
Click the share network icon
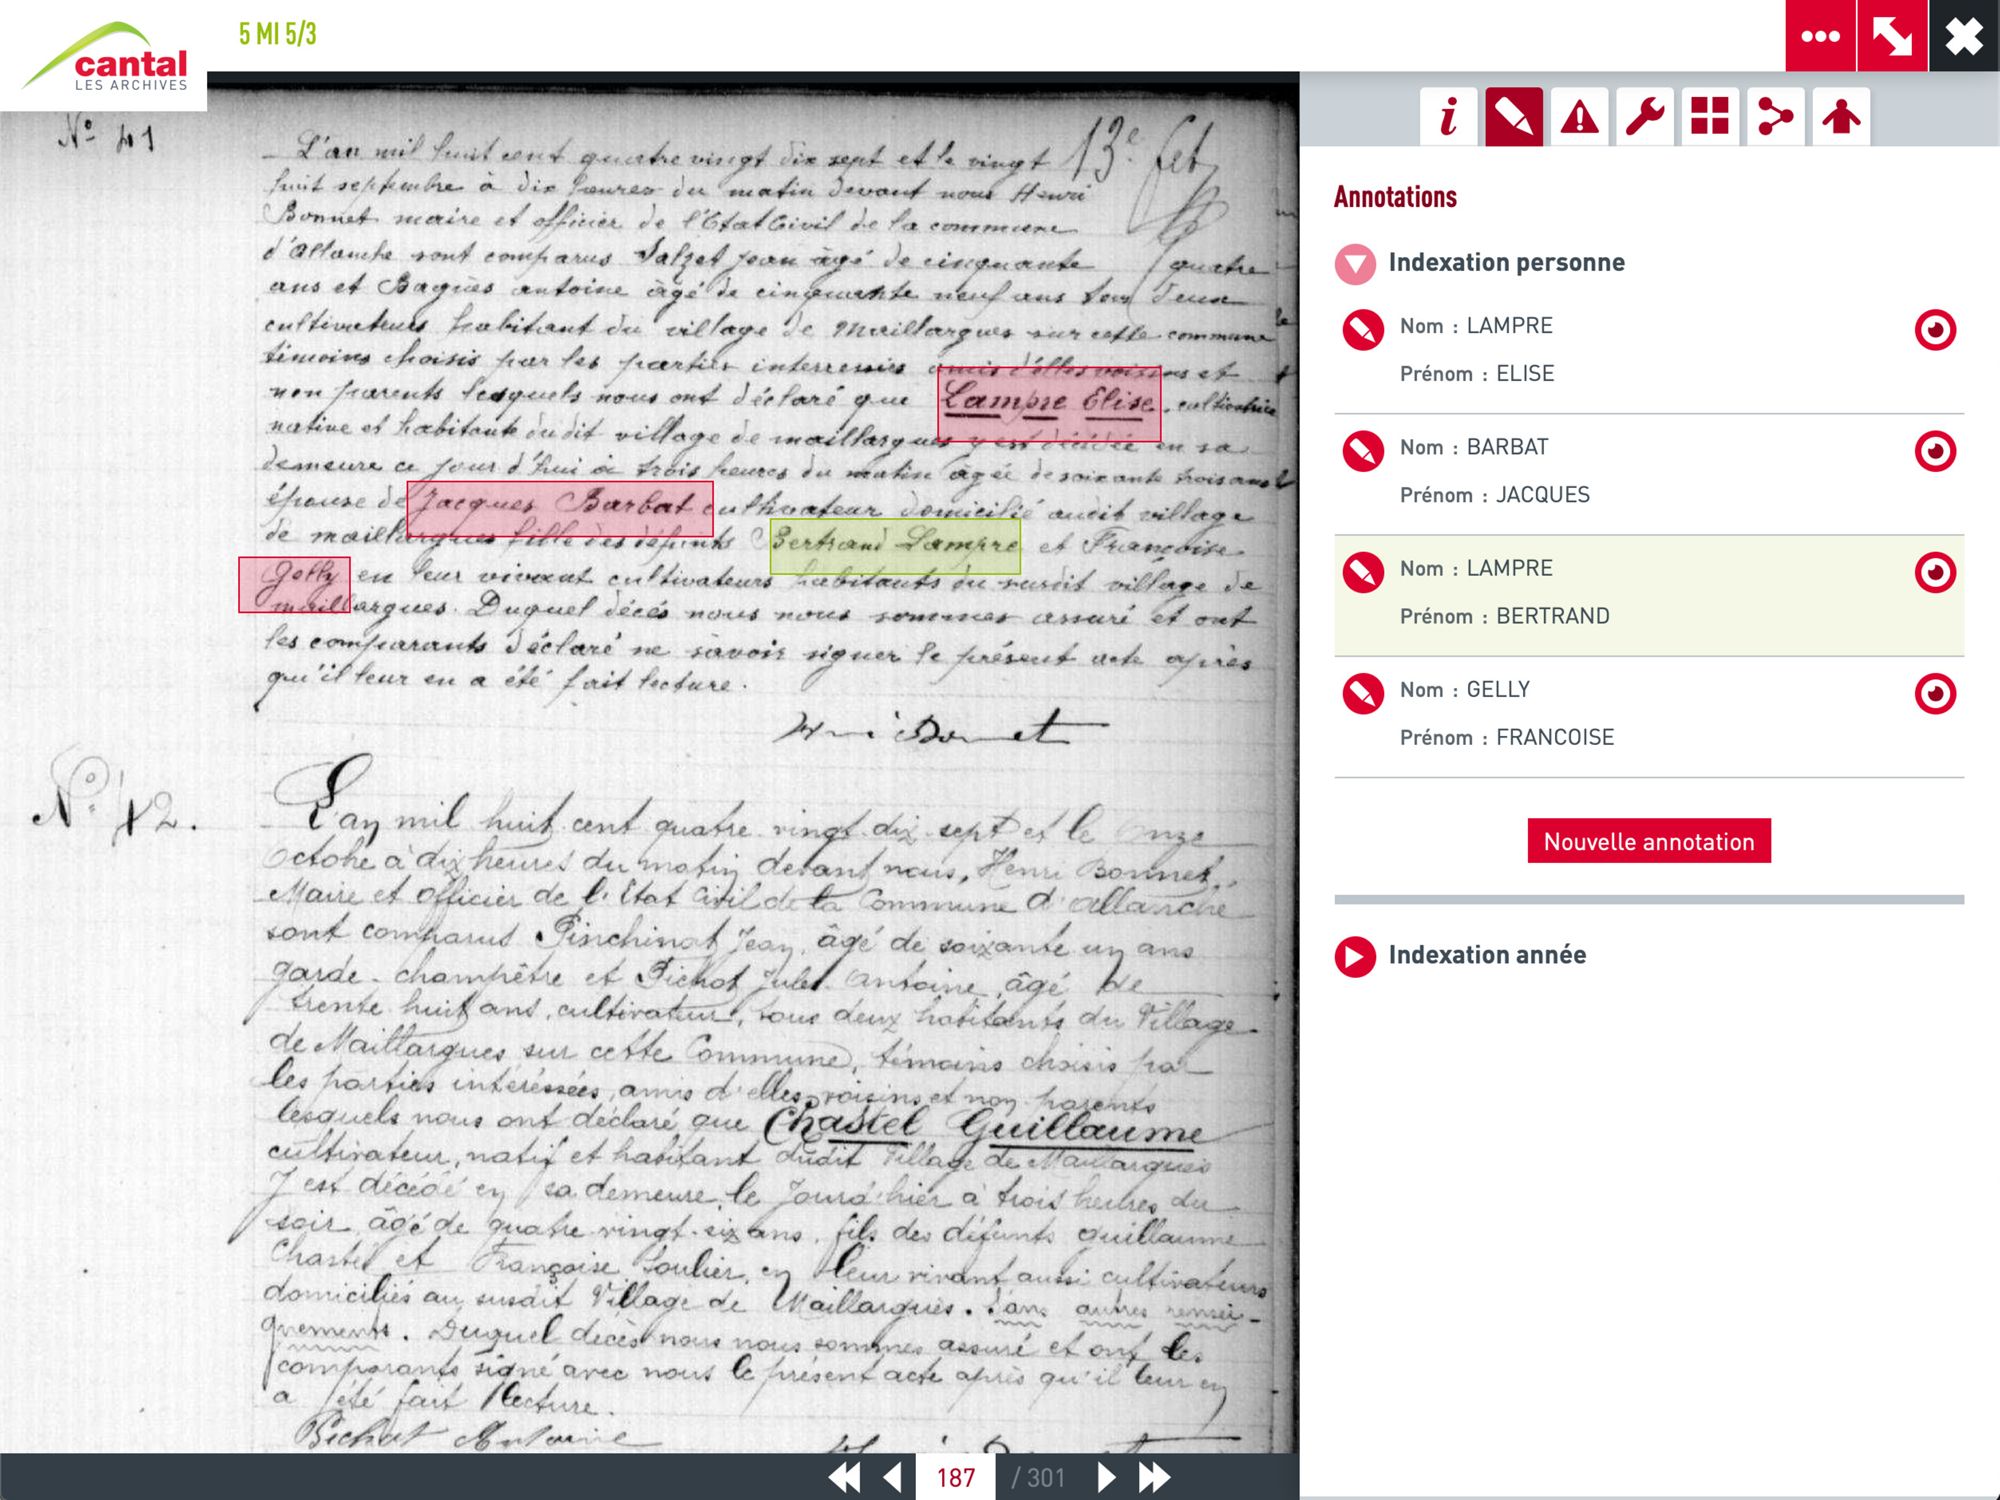[x=1775, y=117]
